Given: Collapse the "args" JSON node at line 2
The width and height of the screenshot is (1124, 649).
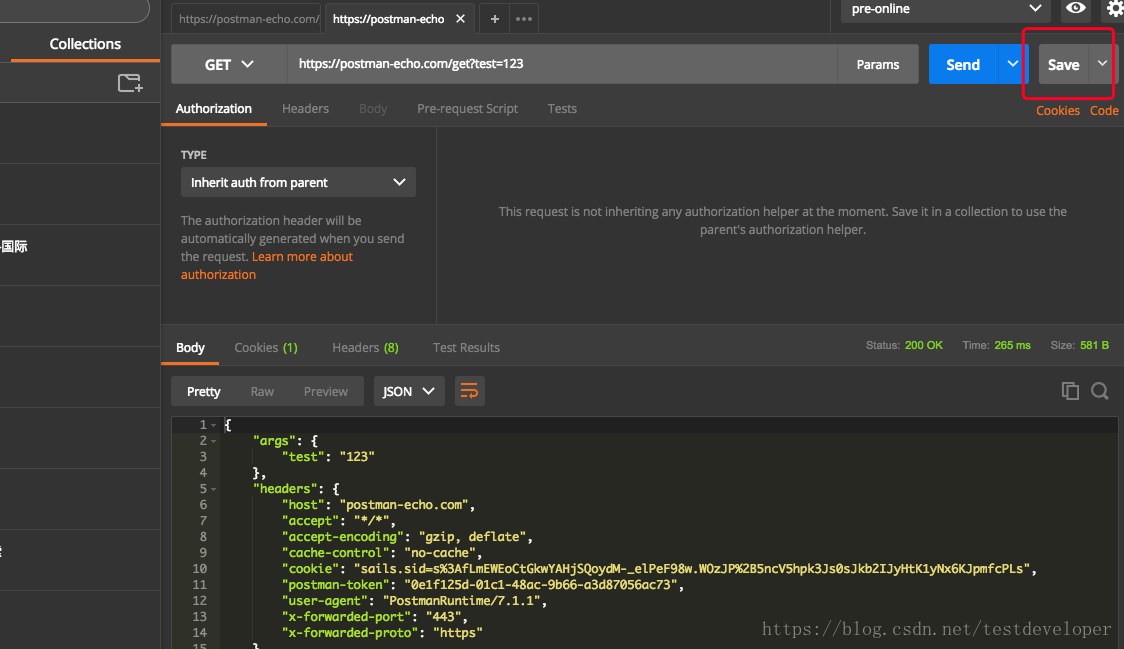Looking at the screenshot, I should 214,441.
